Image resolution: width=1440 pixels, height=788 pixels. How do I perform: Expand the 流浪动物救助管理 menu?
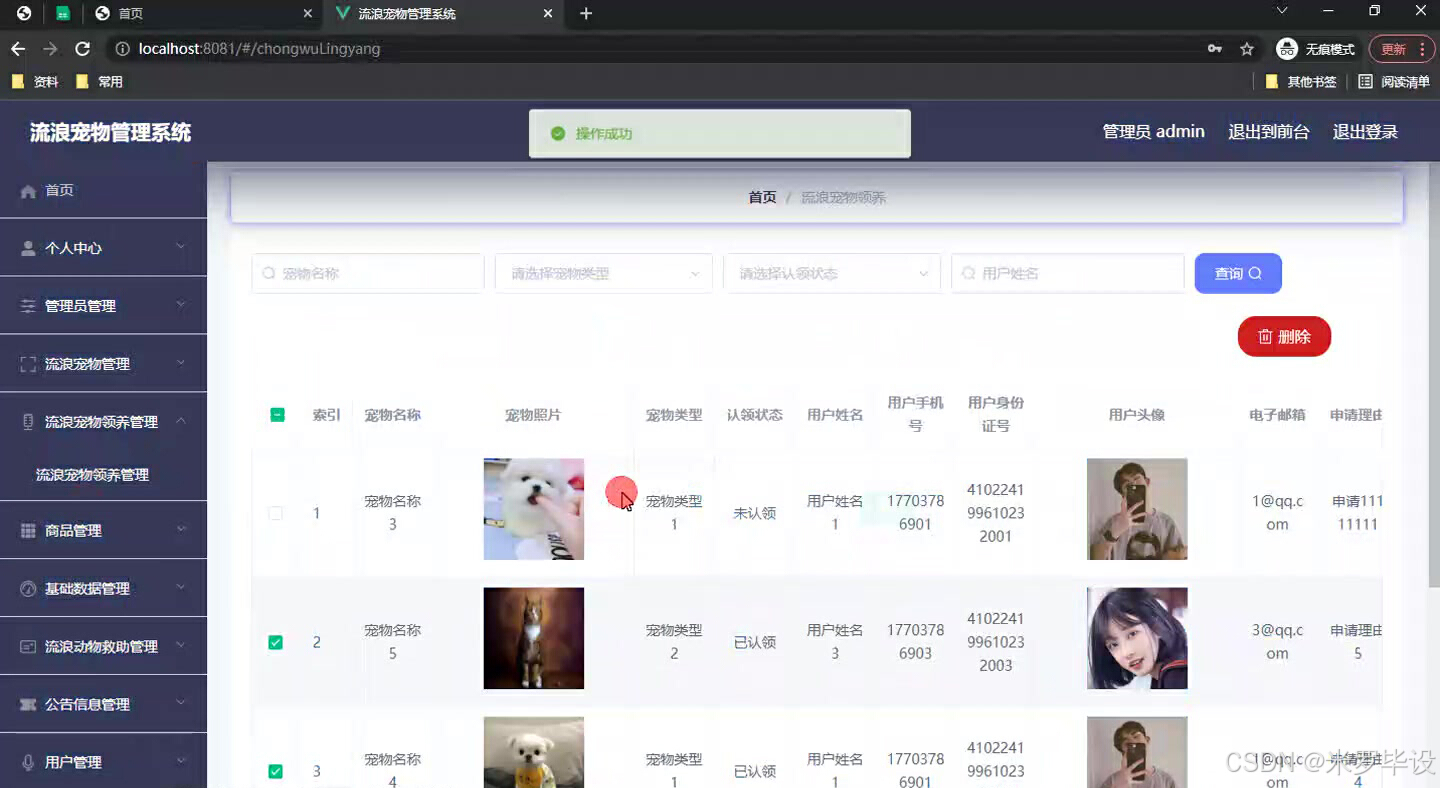point(181,646)
